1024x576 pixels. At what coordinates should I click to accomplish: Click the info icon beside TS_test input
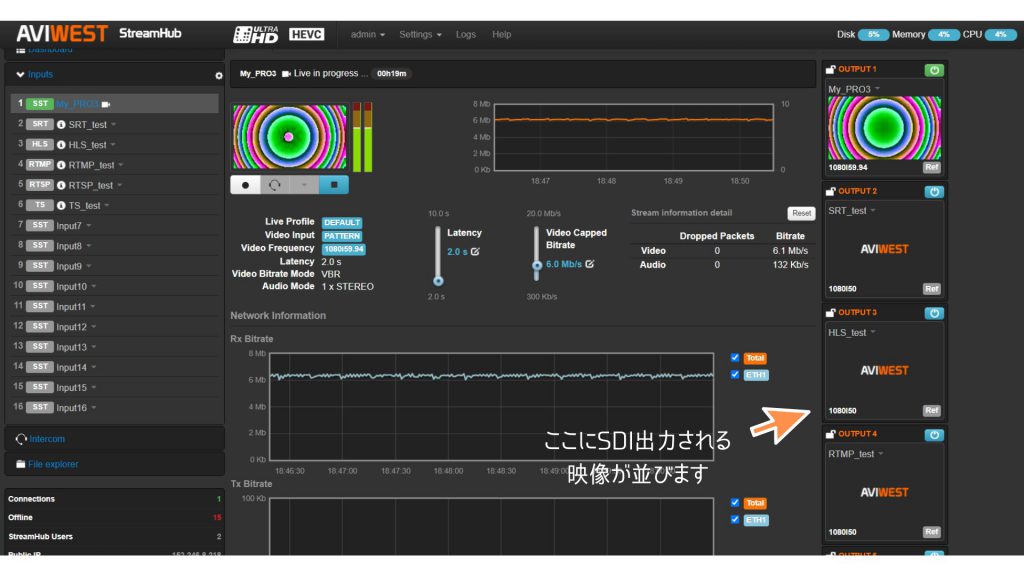(x=61, y=206)
